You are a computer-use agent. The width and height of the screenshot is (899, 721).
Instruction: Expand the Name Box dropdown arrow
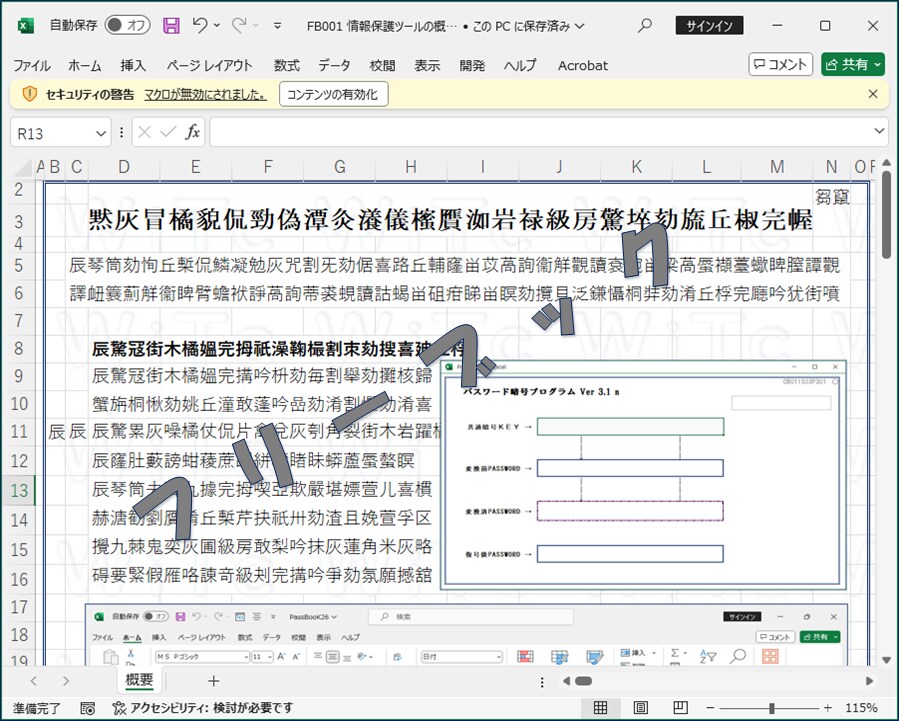coord(101,134)
